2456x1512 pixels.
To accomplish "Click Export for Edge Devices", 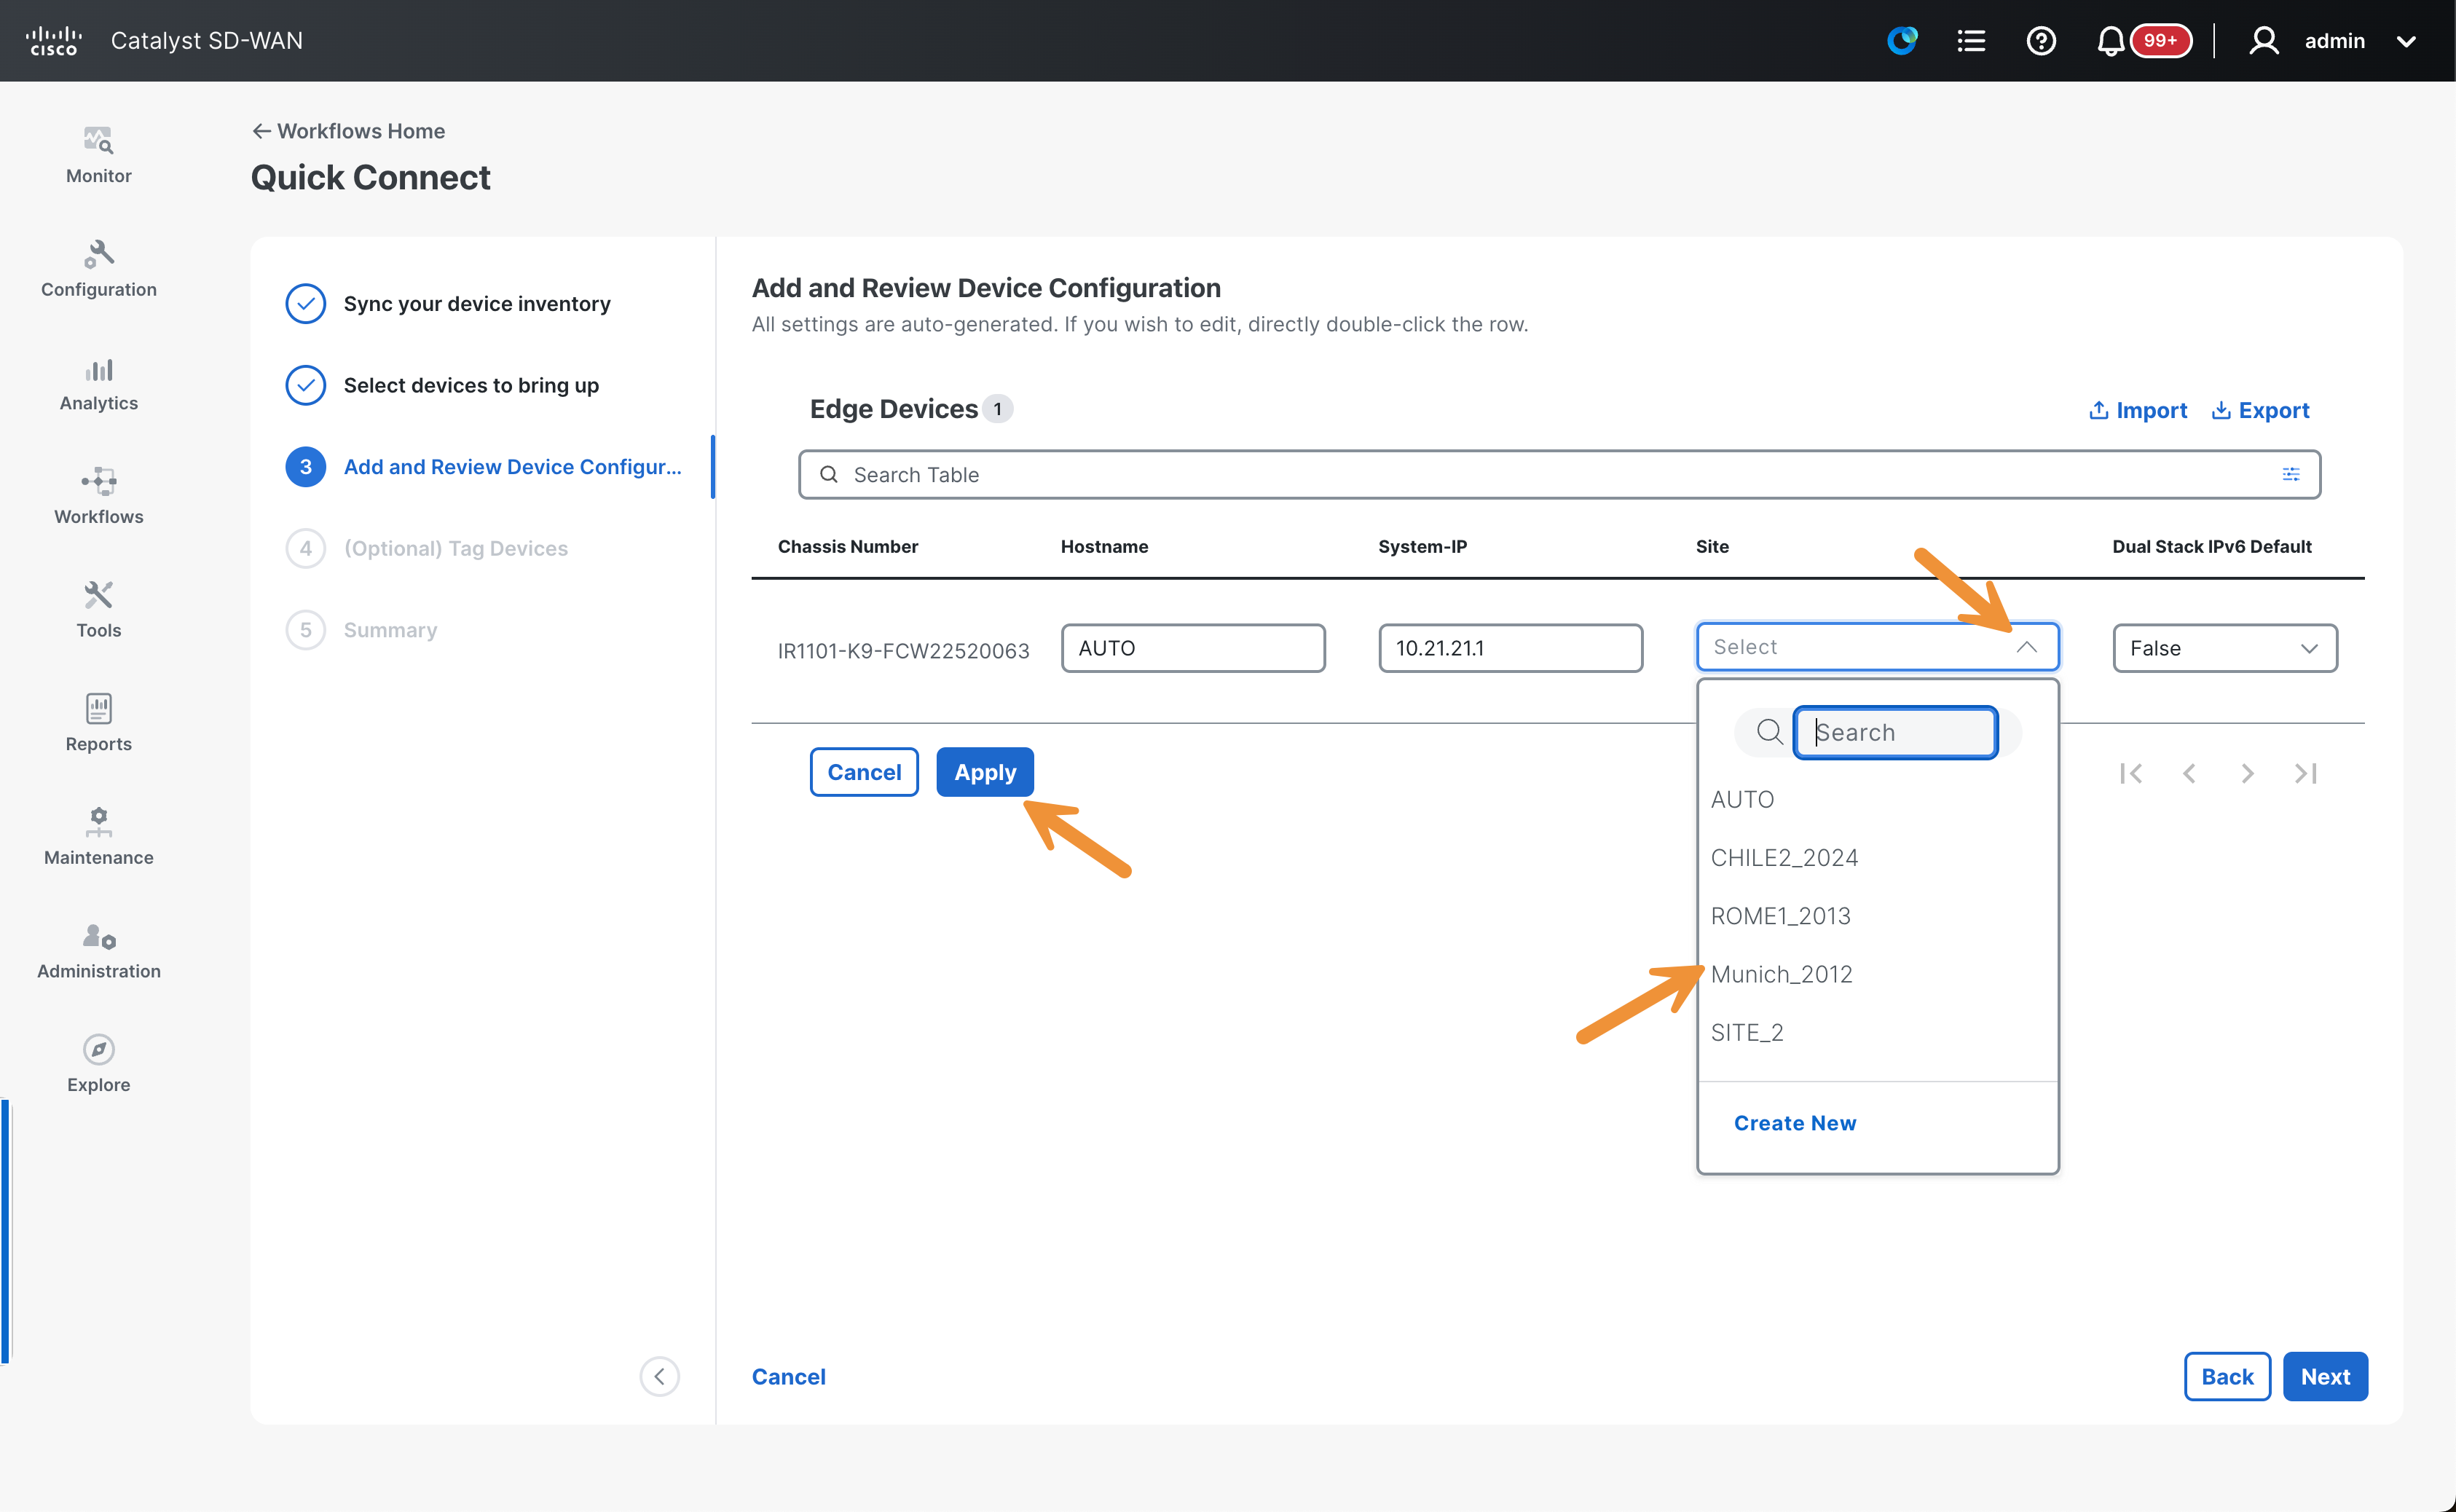I will (x=2260, y=410).
